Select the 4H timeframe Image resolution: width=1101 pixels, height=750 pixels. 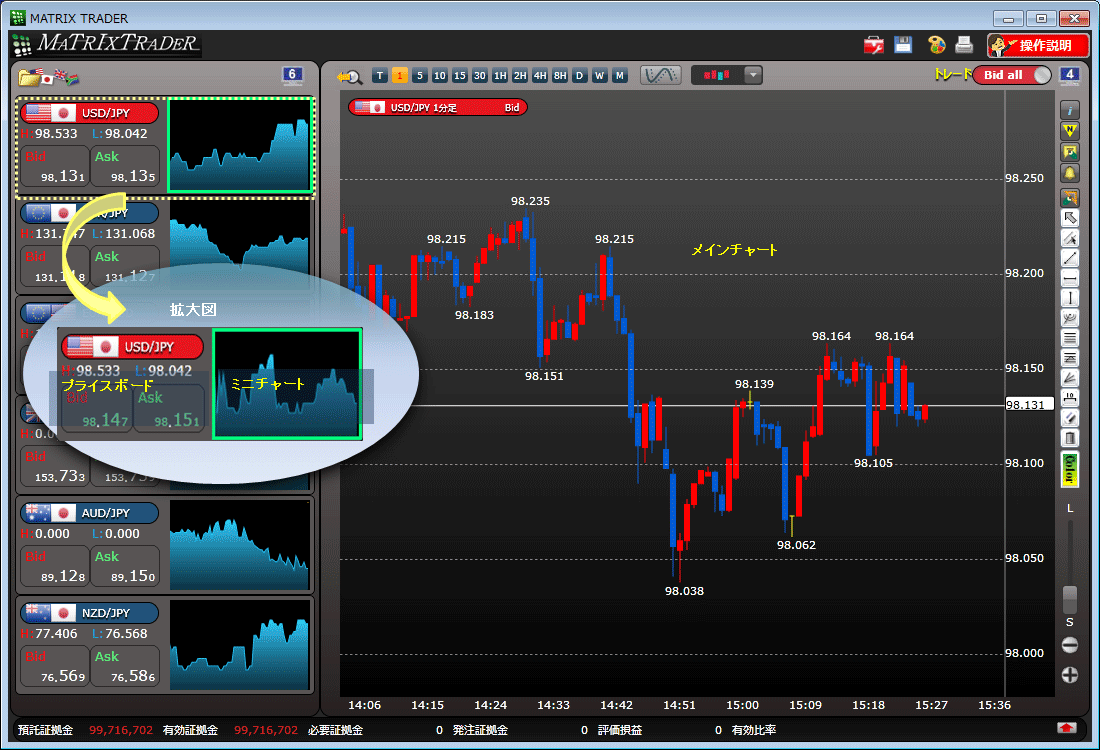(x=539, y=75)
